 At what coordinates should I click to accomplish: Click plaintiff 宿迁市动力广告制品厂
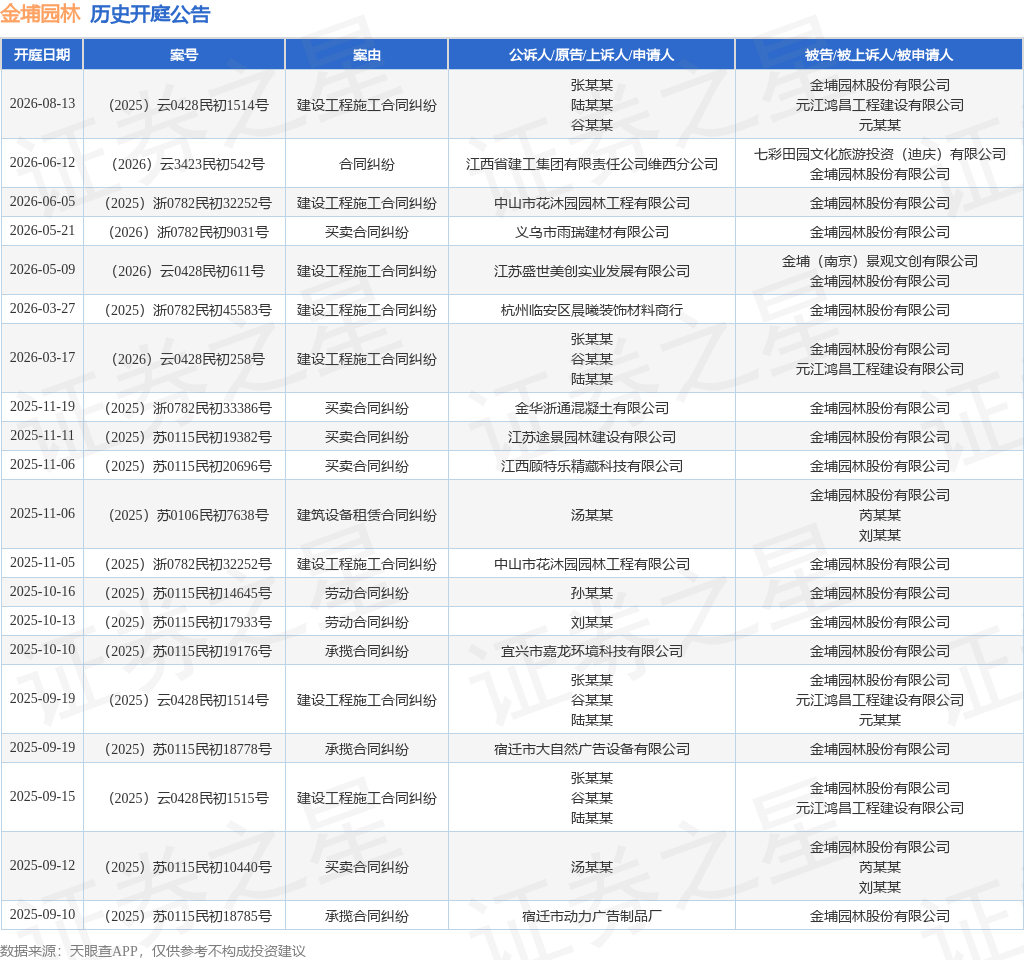pyautogui.click(x=592, y=916)
